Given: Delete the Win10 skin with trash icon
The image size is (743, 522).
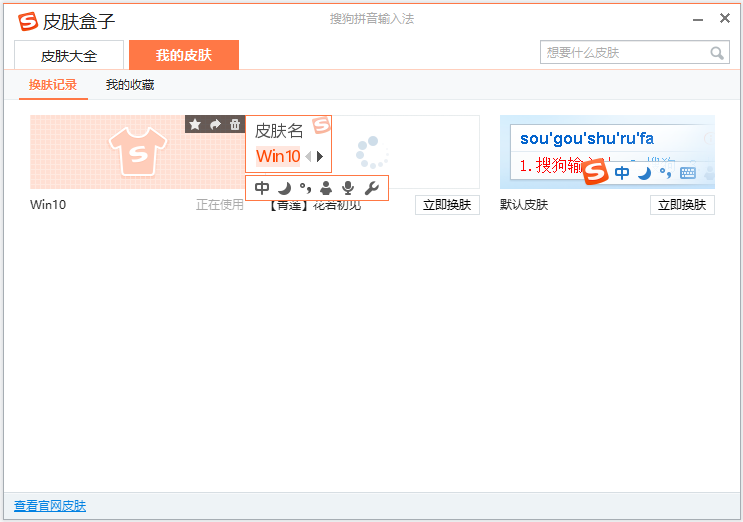Looking at the screenshot, I should click(235, 125).
